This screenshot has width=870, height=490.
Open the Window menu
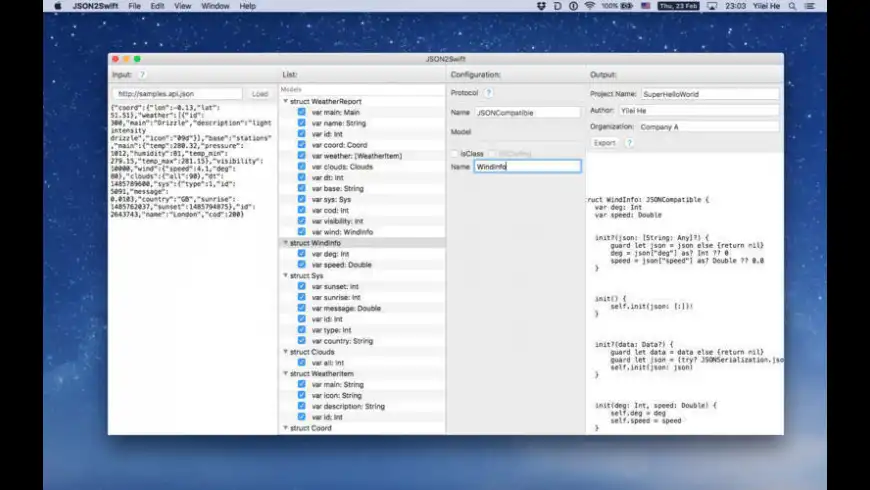coord(215,6)
